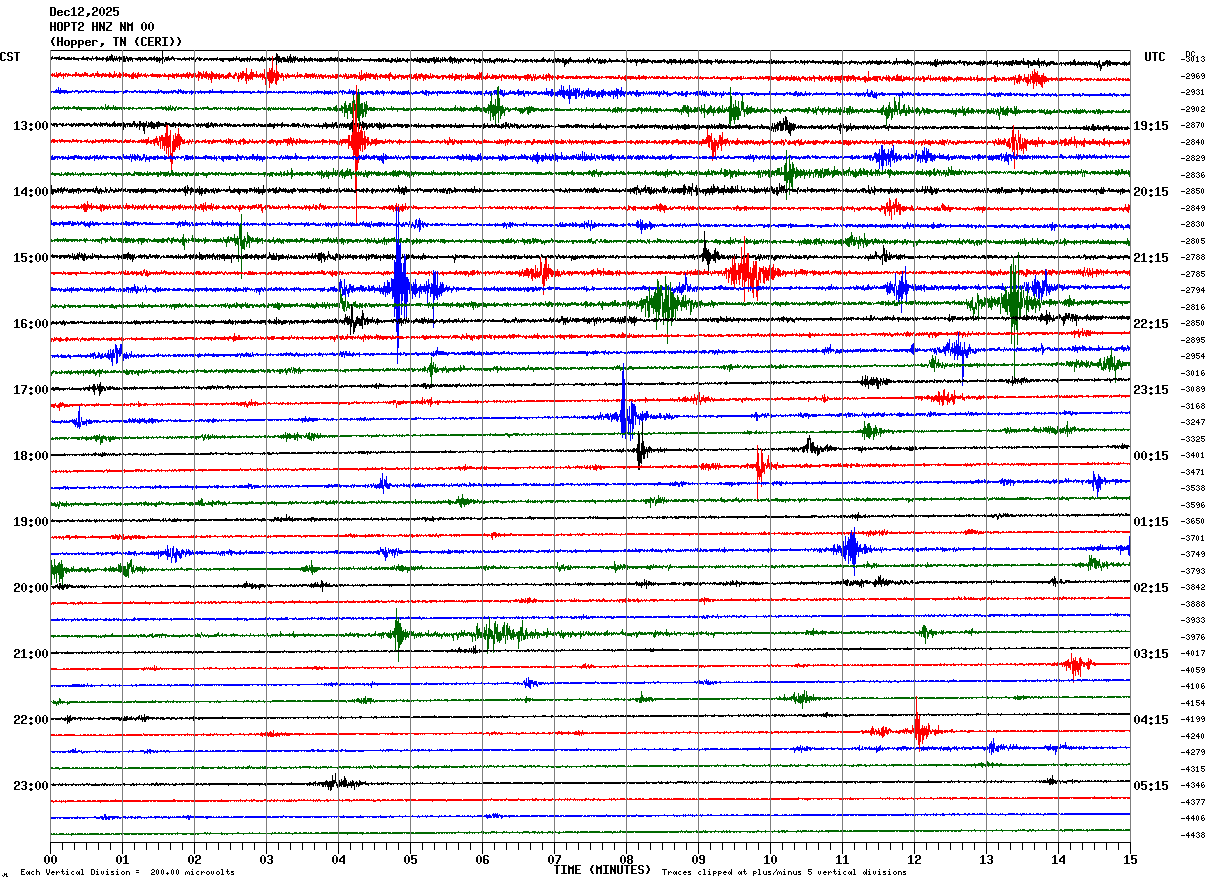Select the 16:00 CST row label
Image resolution: width=1210 pixels, height=886 pixels.
30,324
